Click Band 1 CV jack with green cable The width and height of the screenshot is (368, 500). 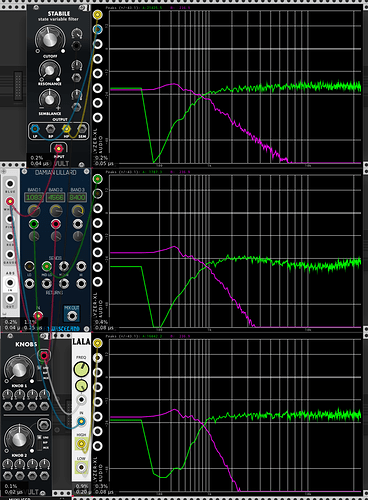click(34, 224)
